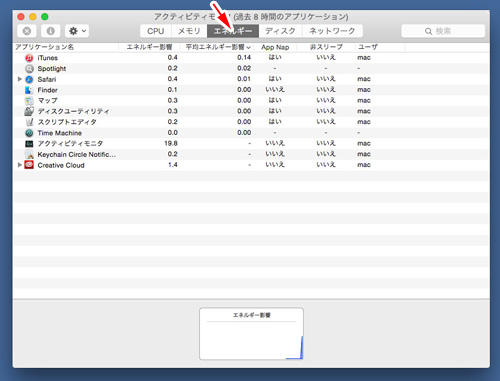Click the Creative Cloud icon
Image resolution: width=500 pixels, height=381 pixels.
point(29,165)
